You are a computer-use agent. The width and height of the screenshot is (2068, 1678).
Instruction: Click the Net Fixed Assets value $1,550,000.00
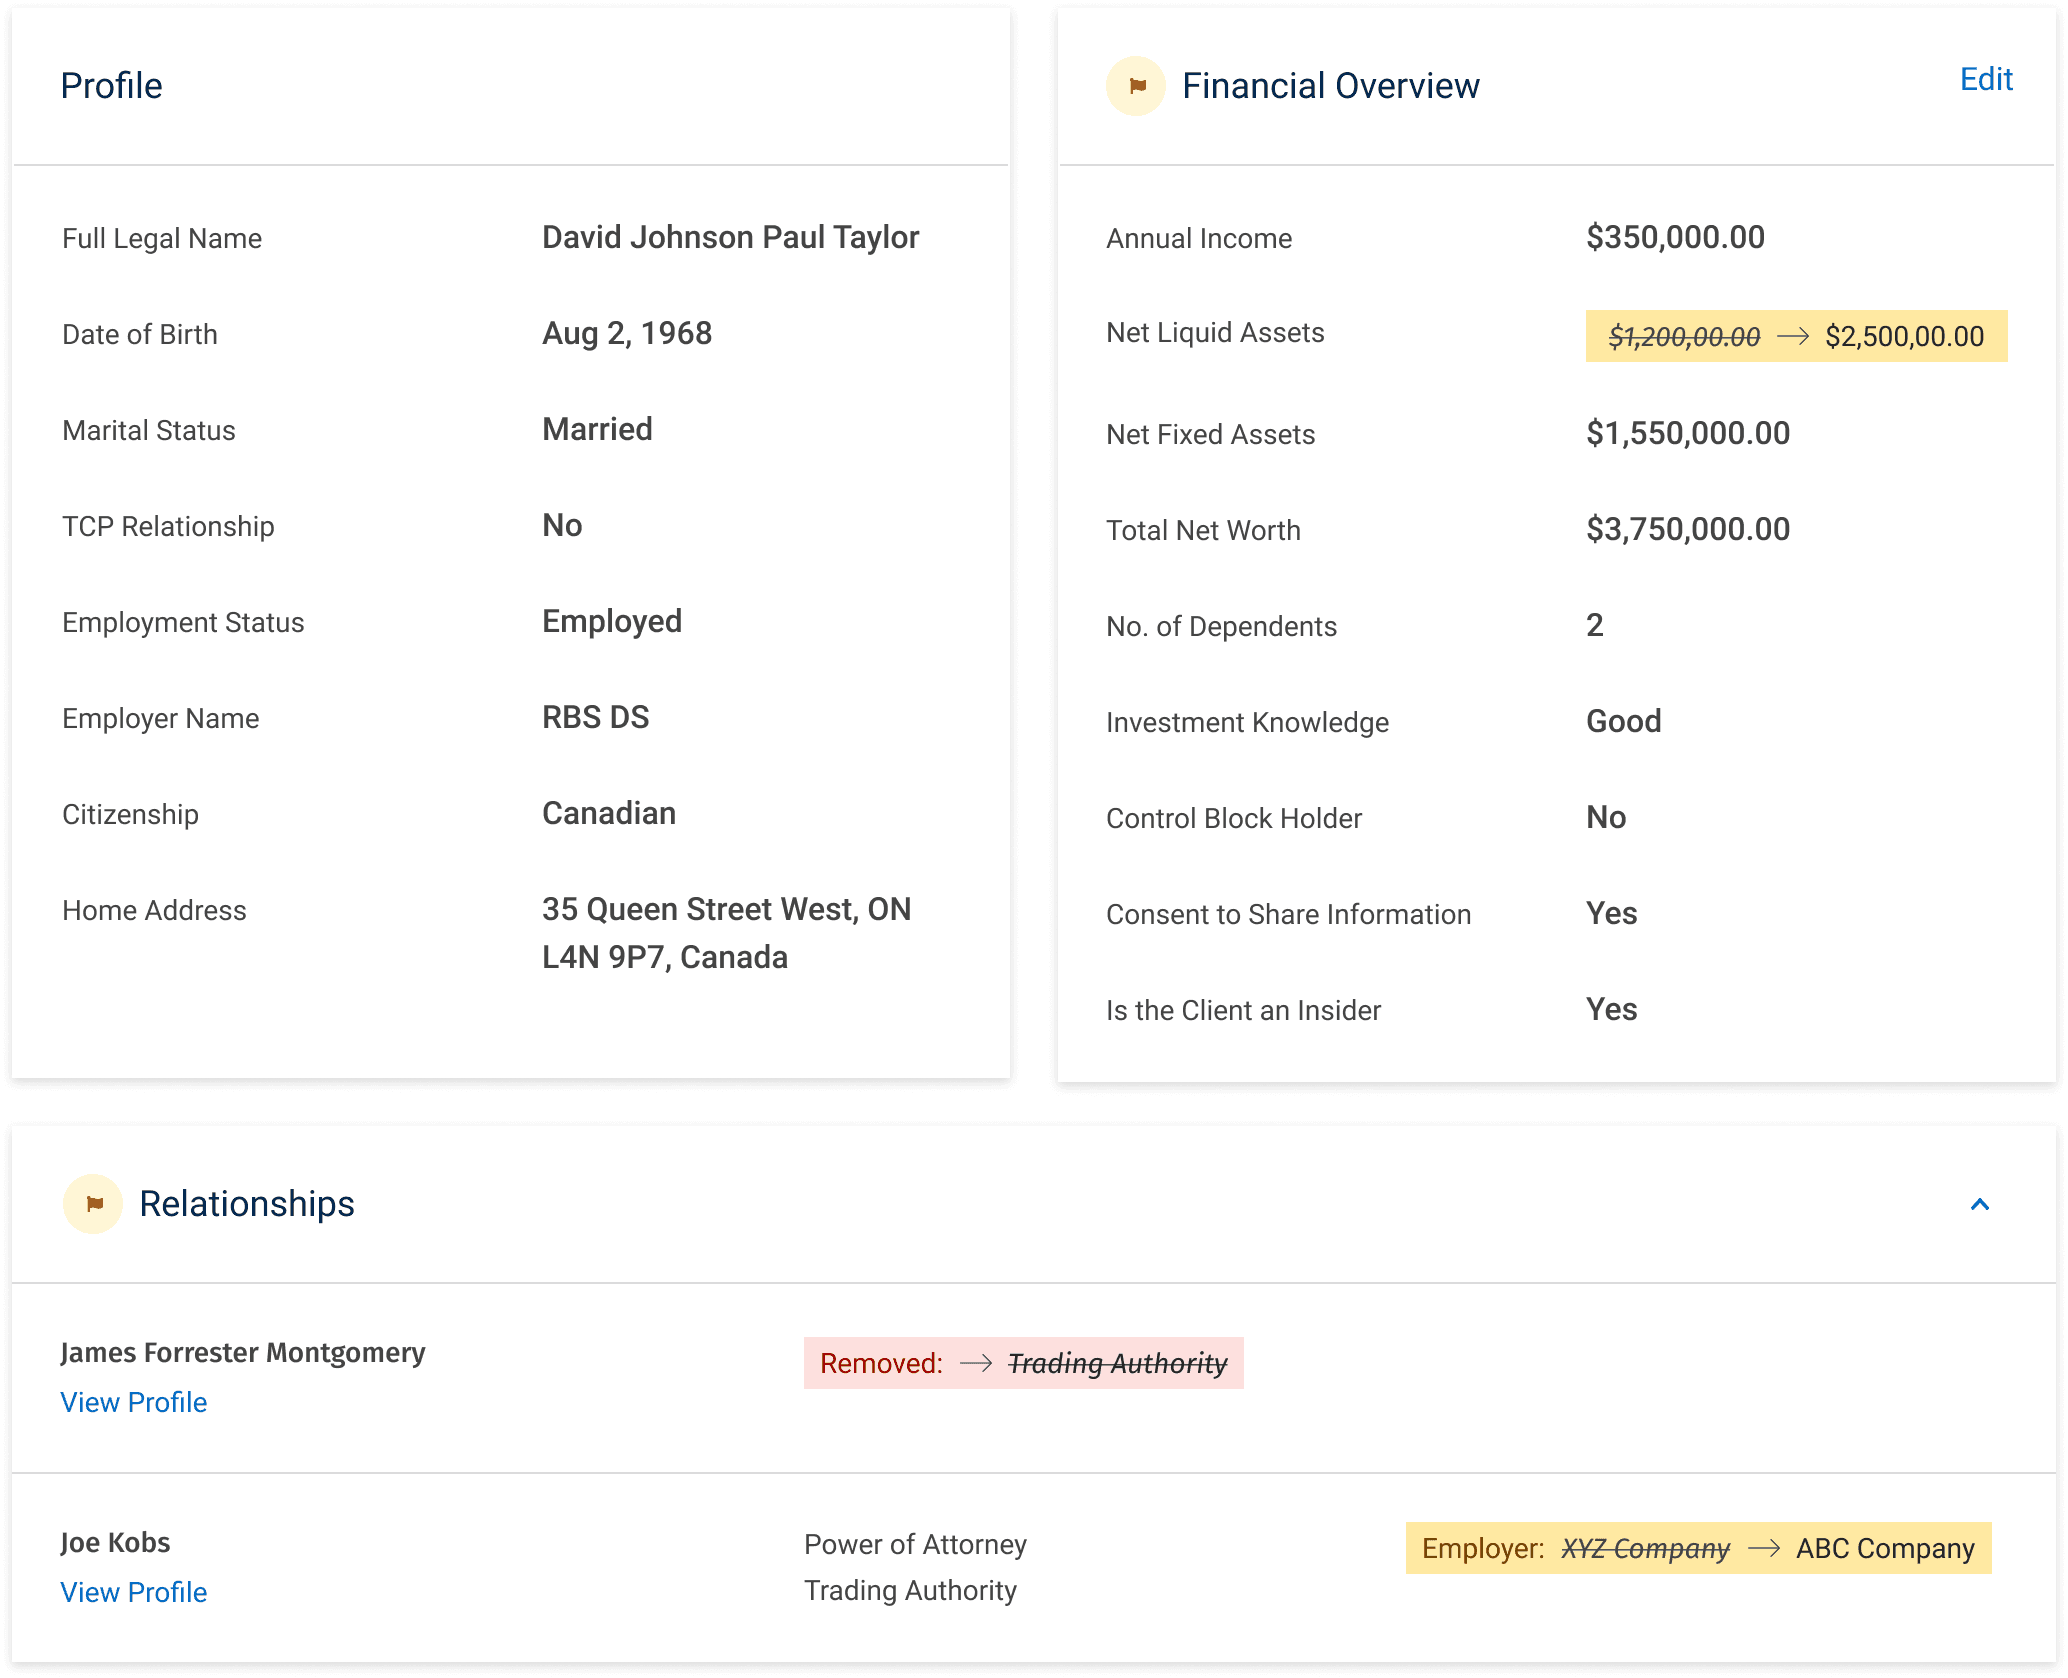click(1688, 433)
